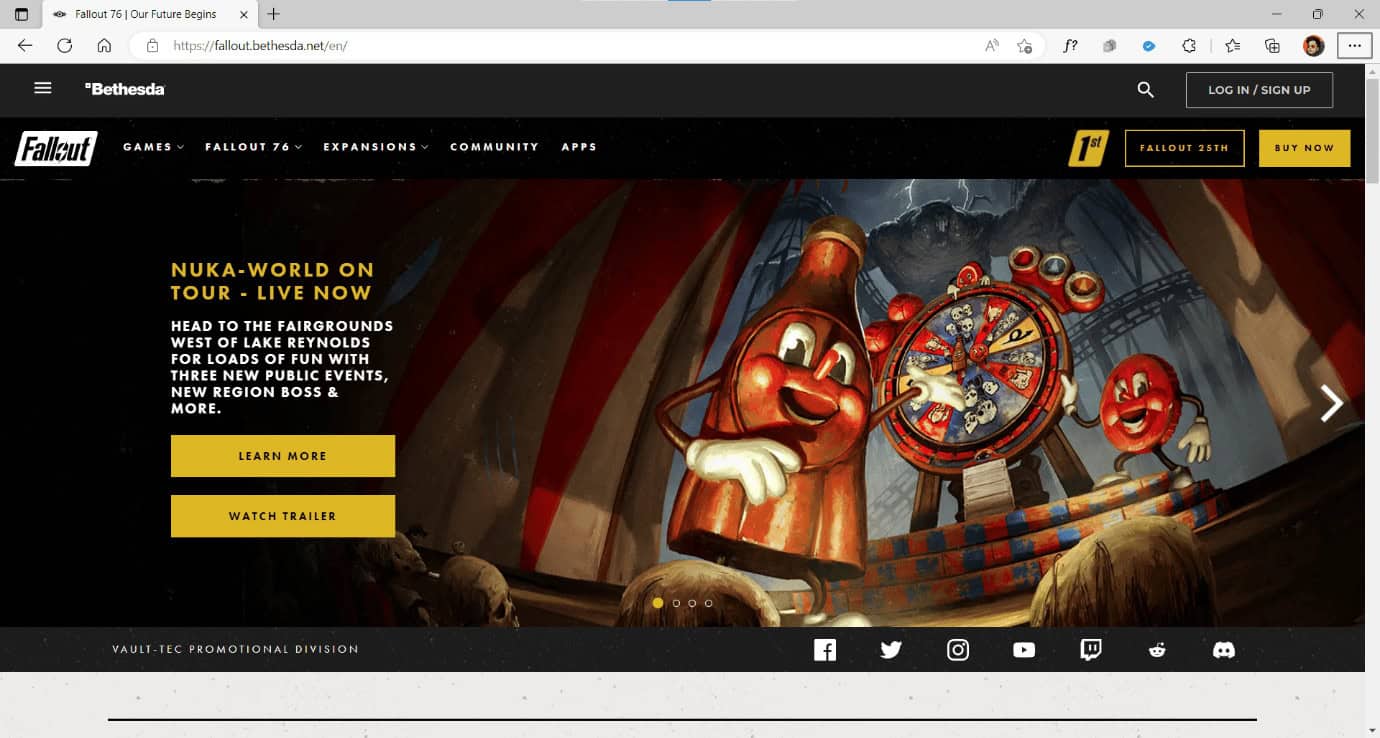
Task: Go to the YouTube channel icon
Action: pyautogui.click(x=1024, y=650)
